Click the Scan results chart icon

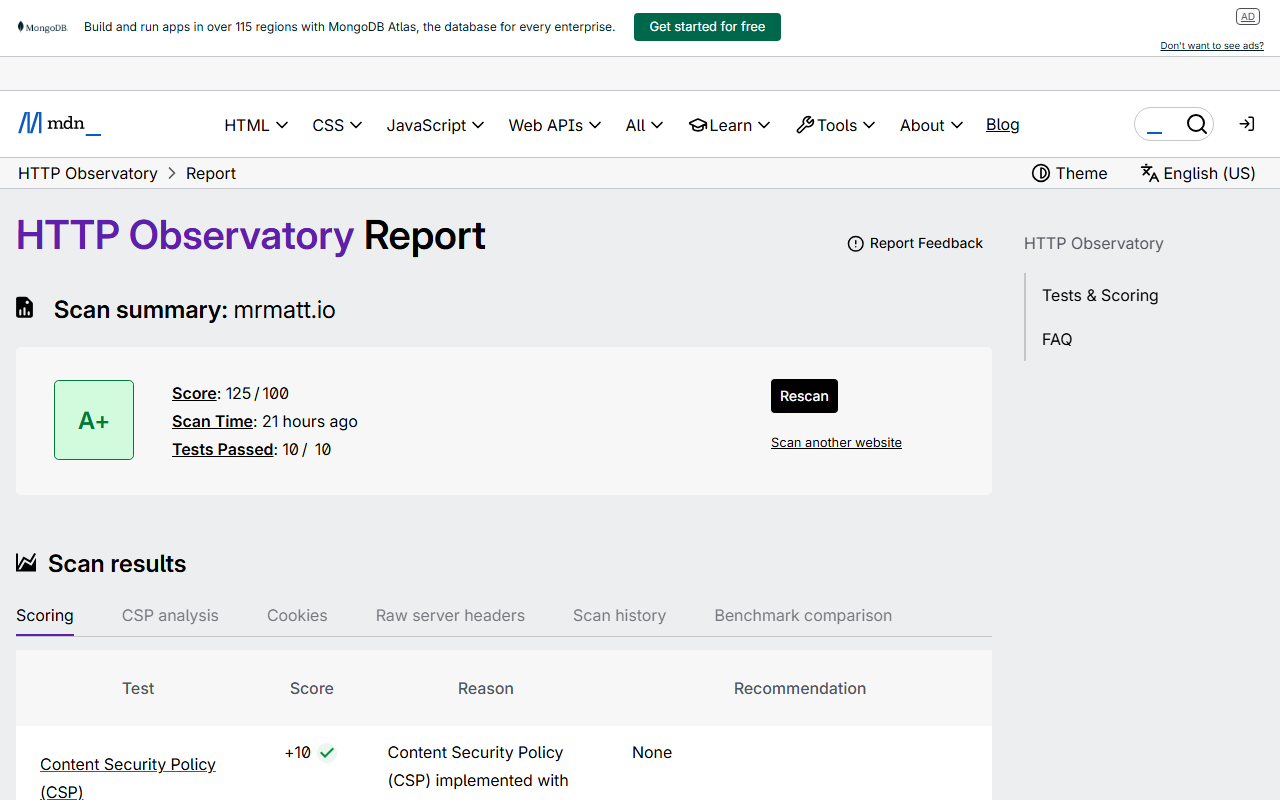pos(26,562)
